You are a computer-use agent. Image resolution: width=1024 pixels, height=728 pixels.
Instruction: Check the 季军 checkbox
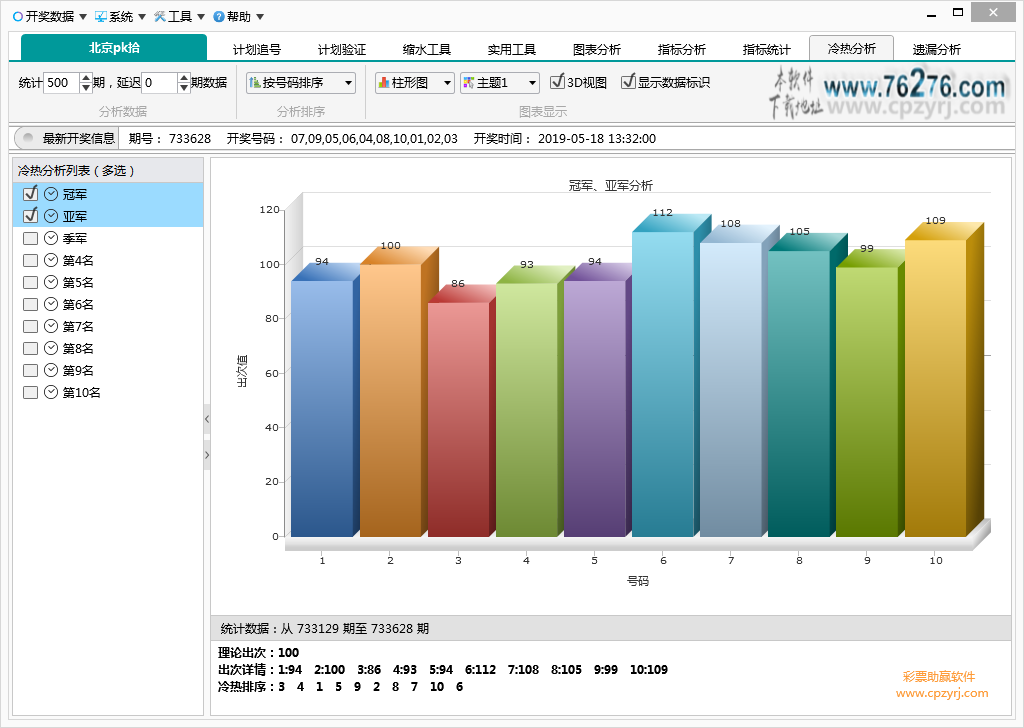[x=30, y=238]
